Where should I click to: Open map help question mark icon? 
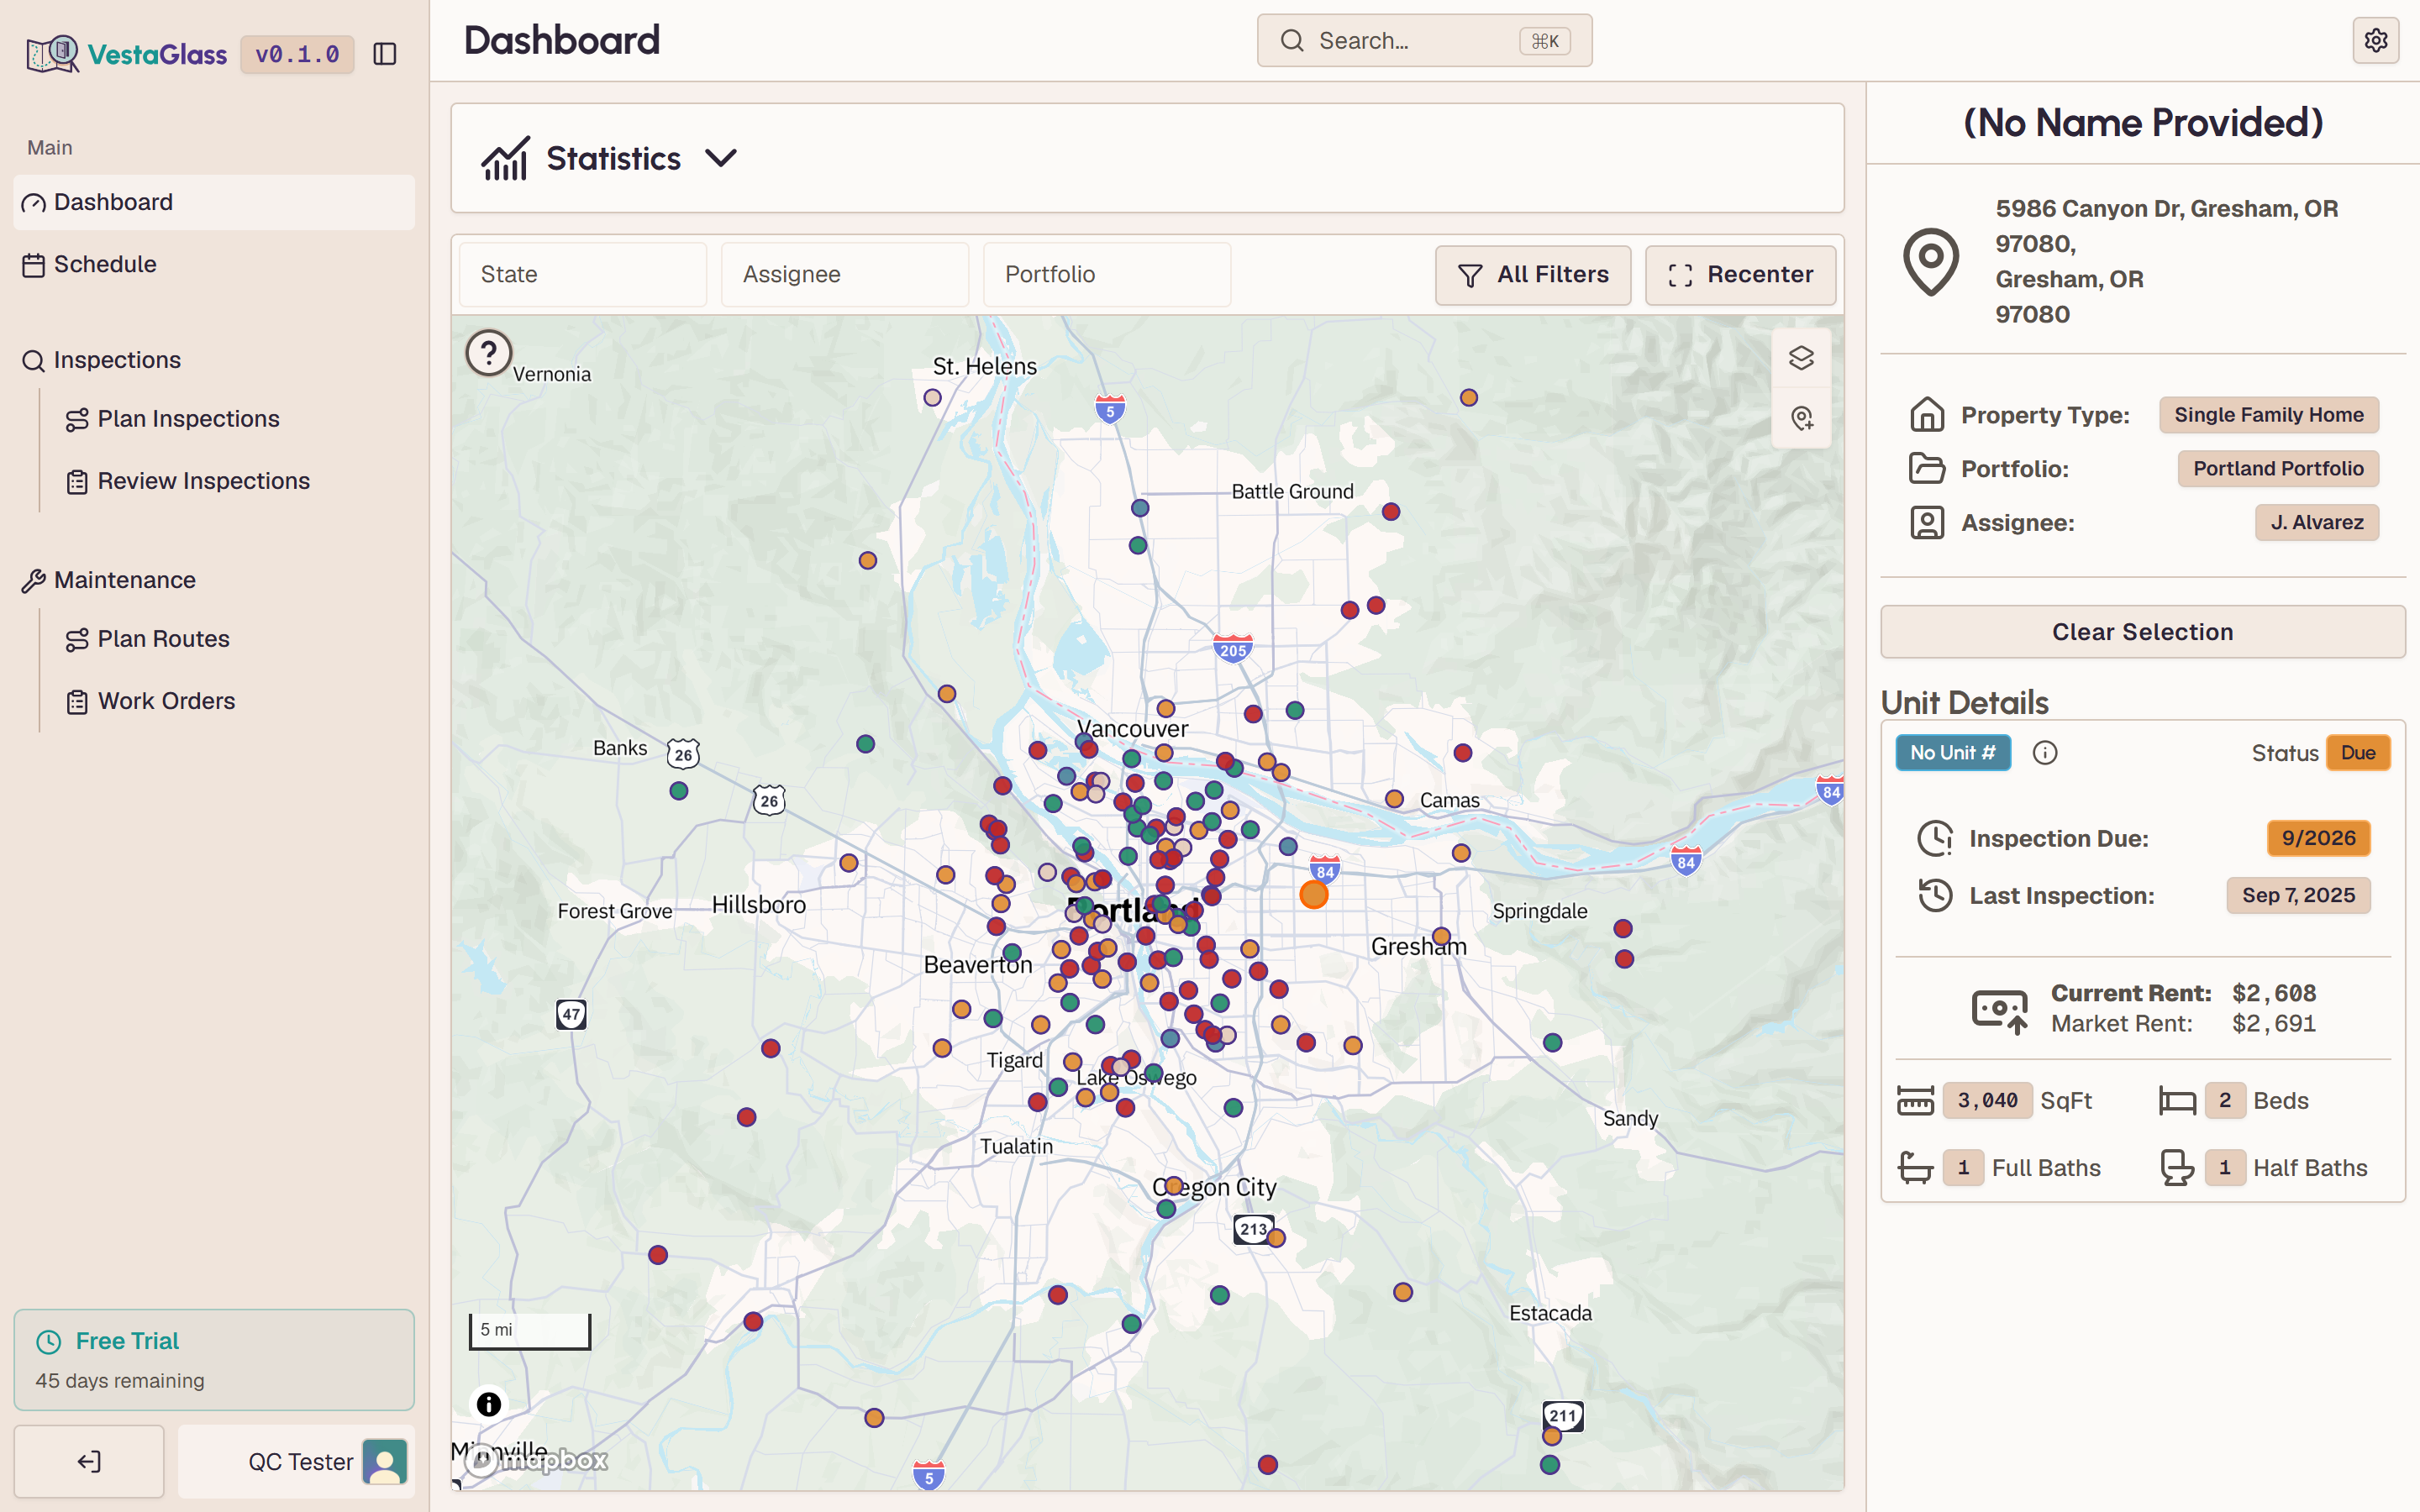[489, 353]
